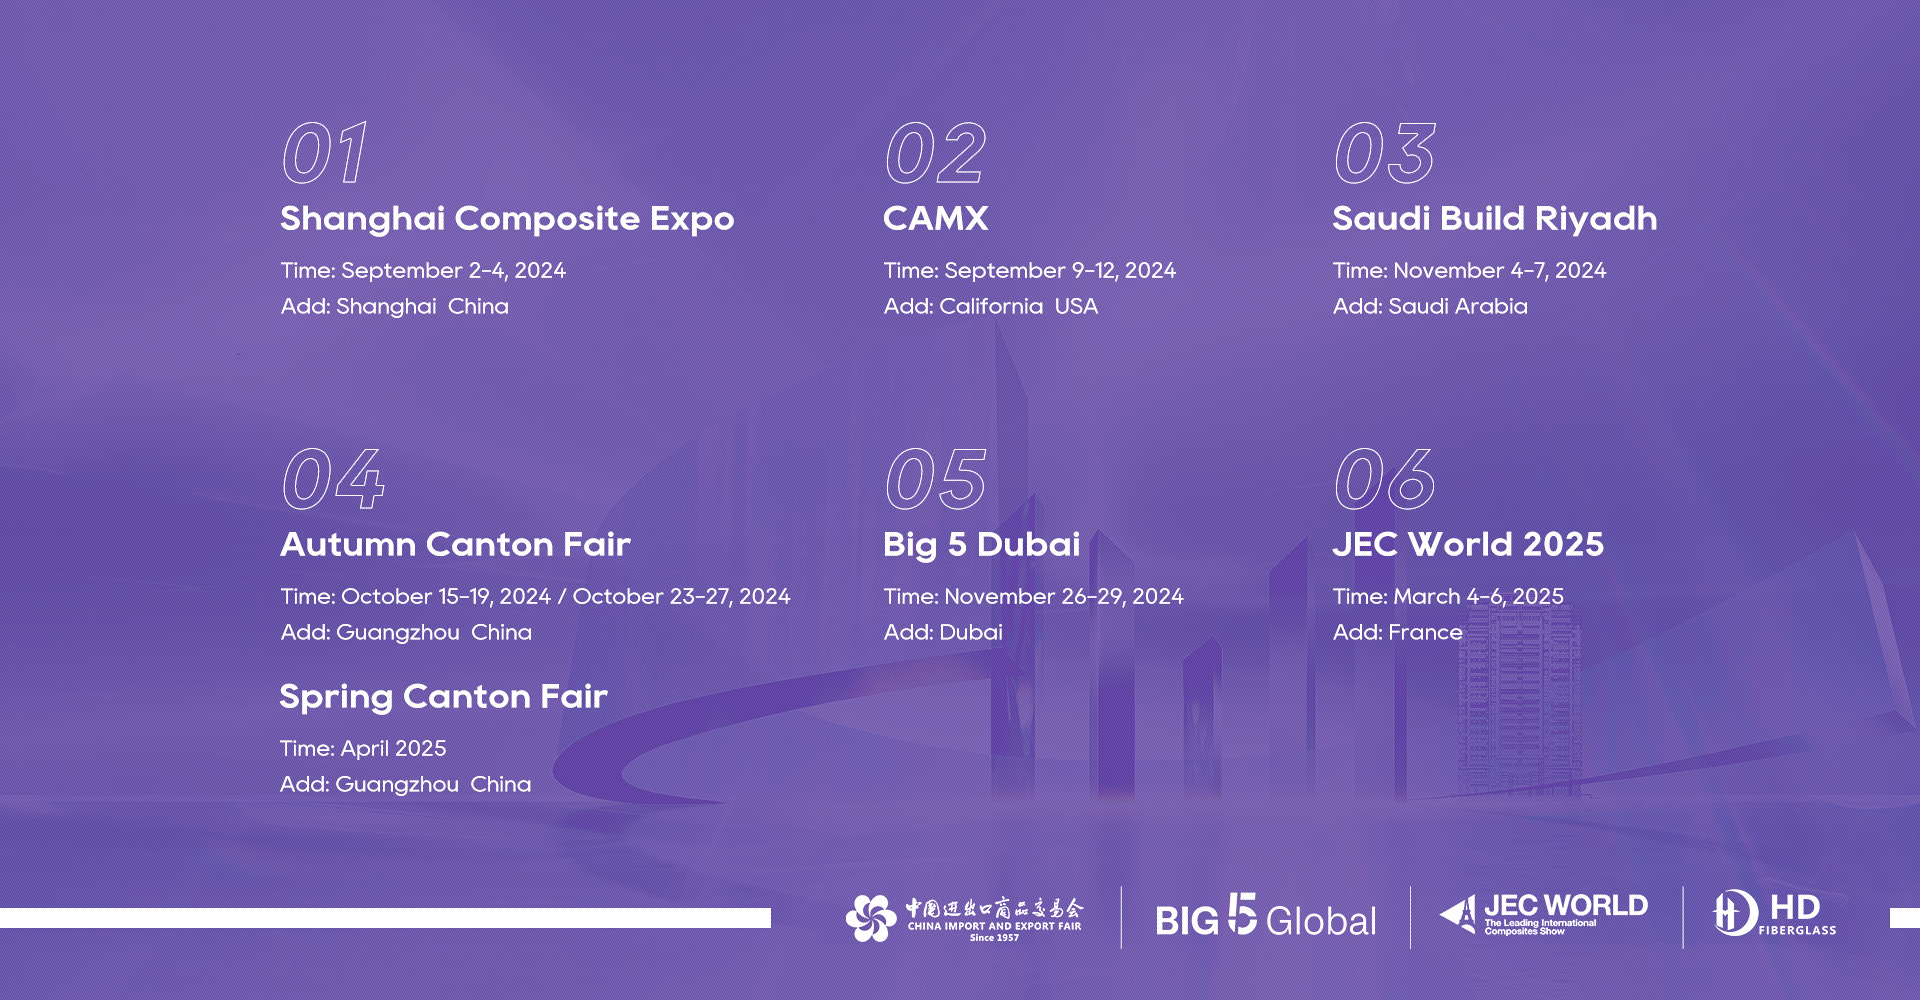Click the Spring Canton Fair heading
Image resolution: width=1920 pixels, height=1000 pixels.
(x=443, y=697)
